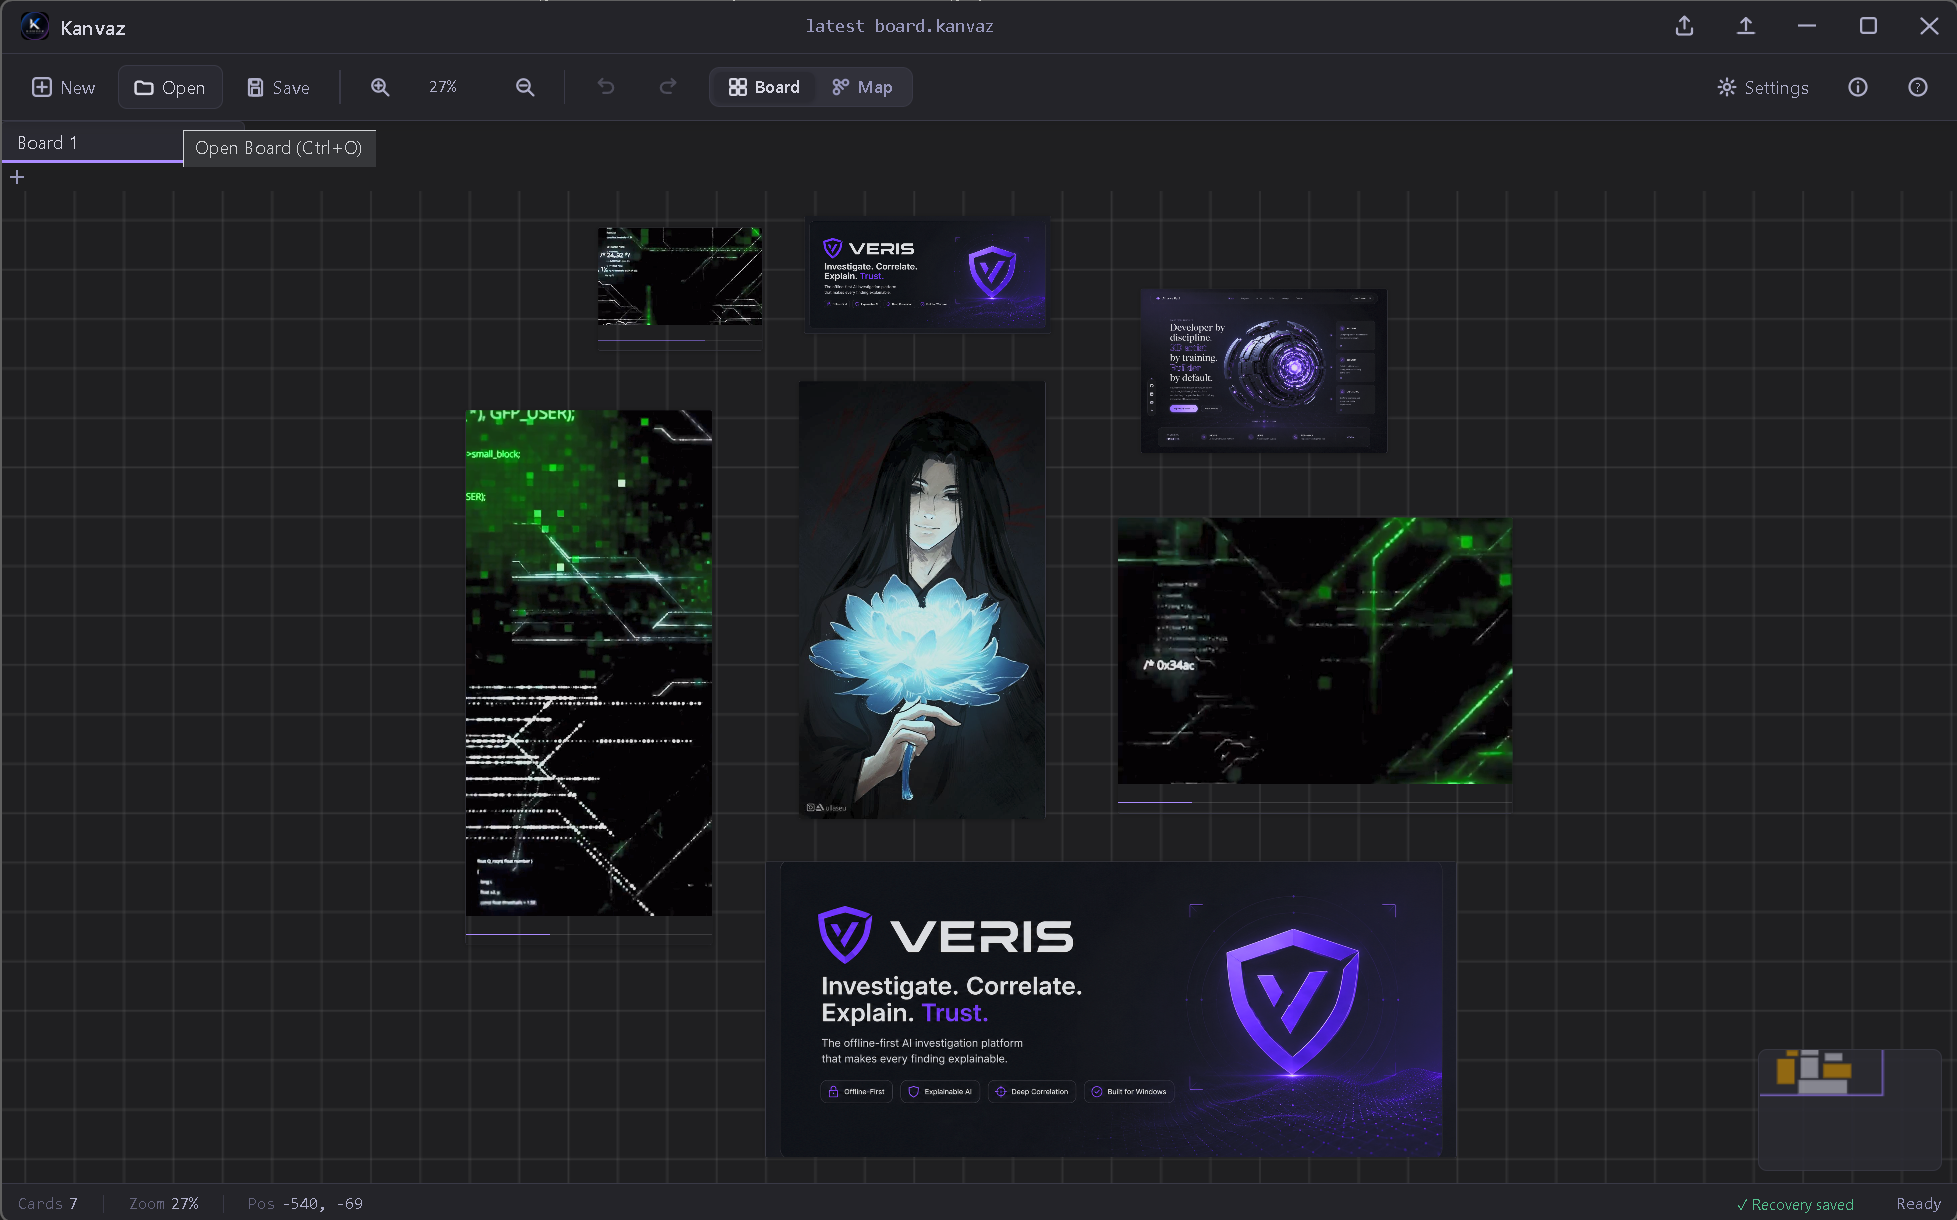The width and height of the screenshot is (1957, 1220).
Task: Select the developer portfolio screenshot card
Action: tap(1264, 371)
